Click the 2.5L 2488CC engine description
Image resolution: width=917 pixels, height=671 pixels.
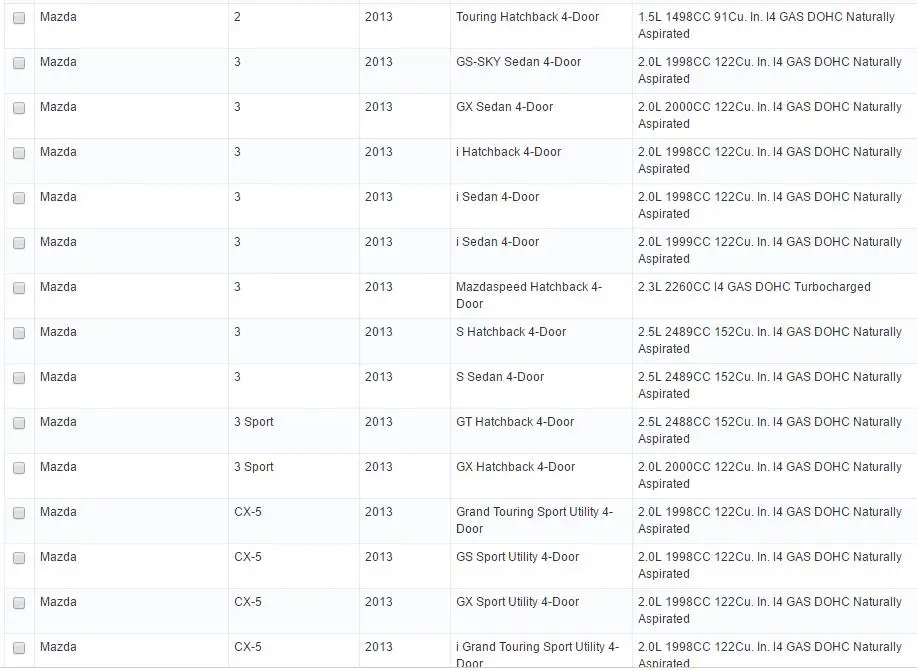(x=770, y=431)
